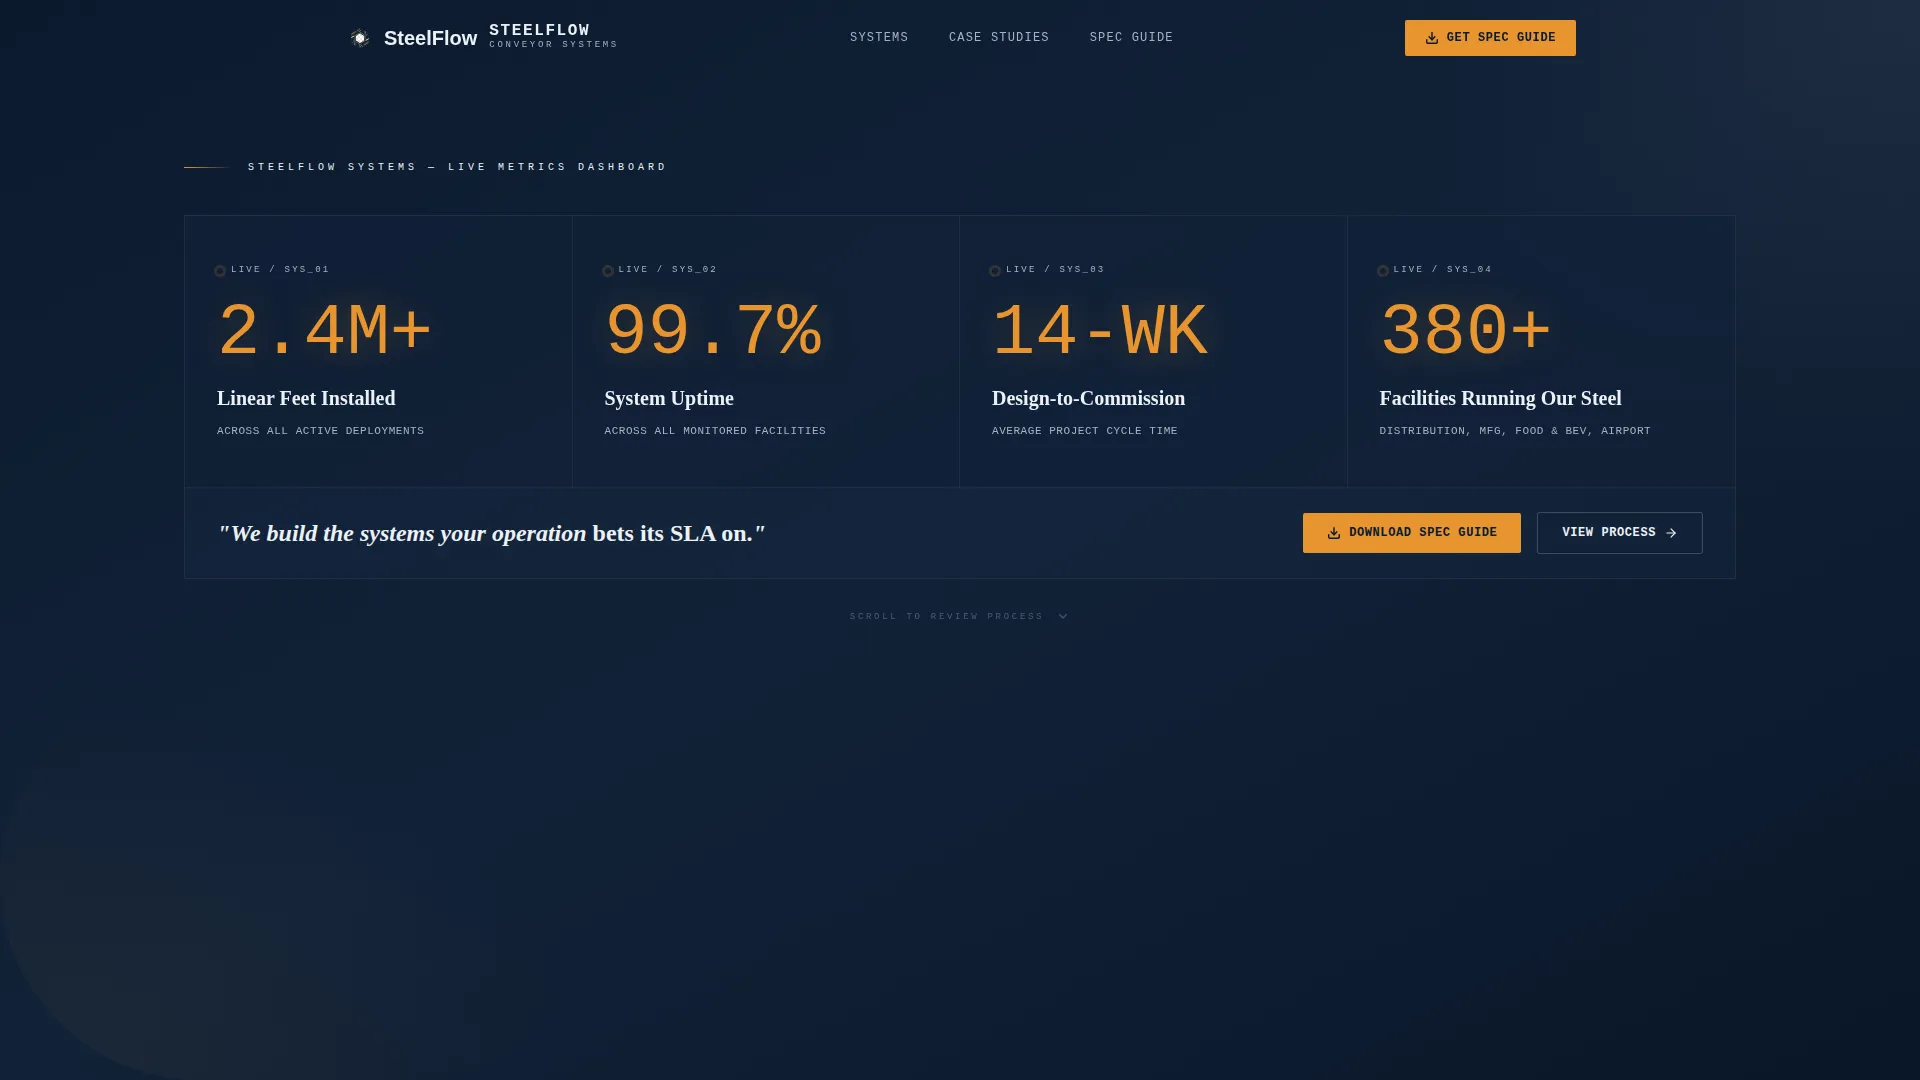Click the arrow icon in View Process
Image resolution: width=1920 pixels, height=1080 pixels.
[1671, 533]
